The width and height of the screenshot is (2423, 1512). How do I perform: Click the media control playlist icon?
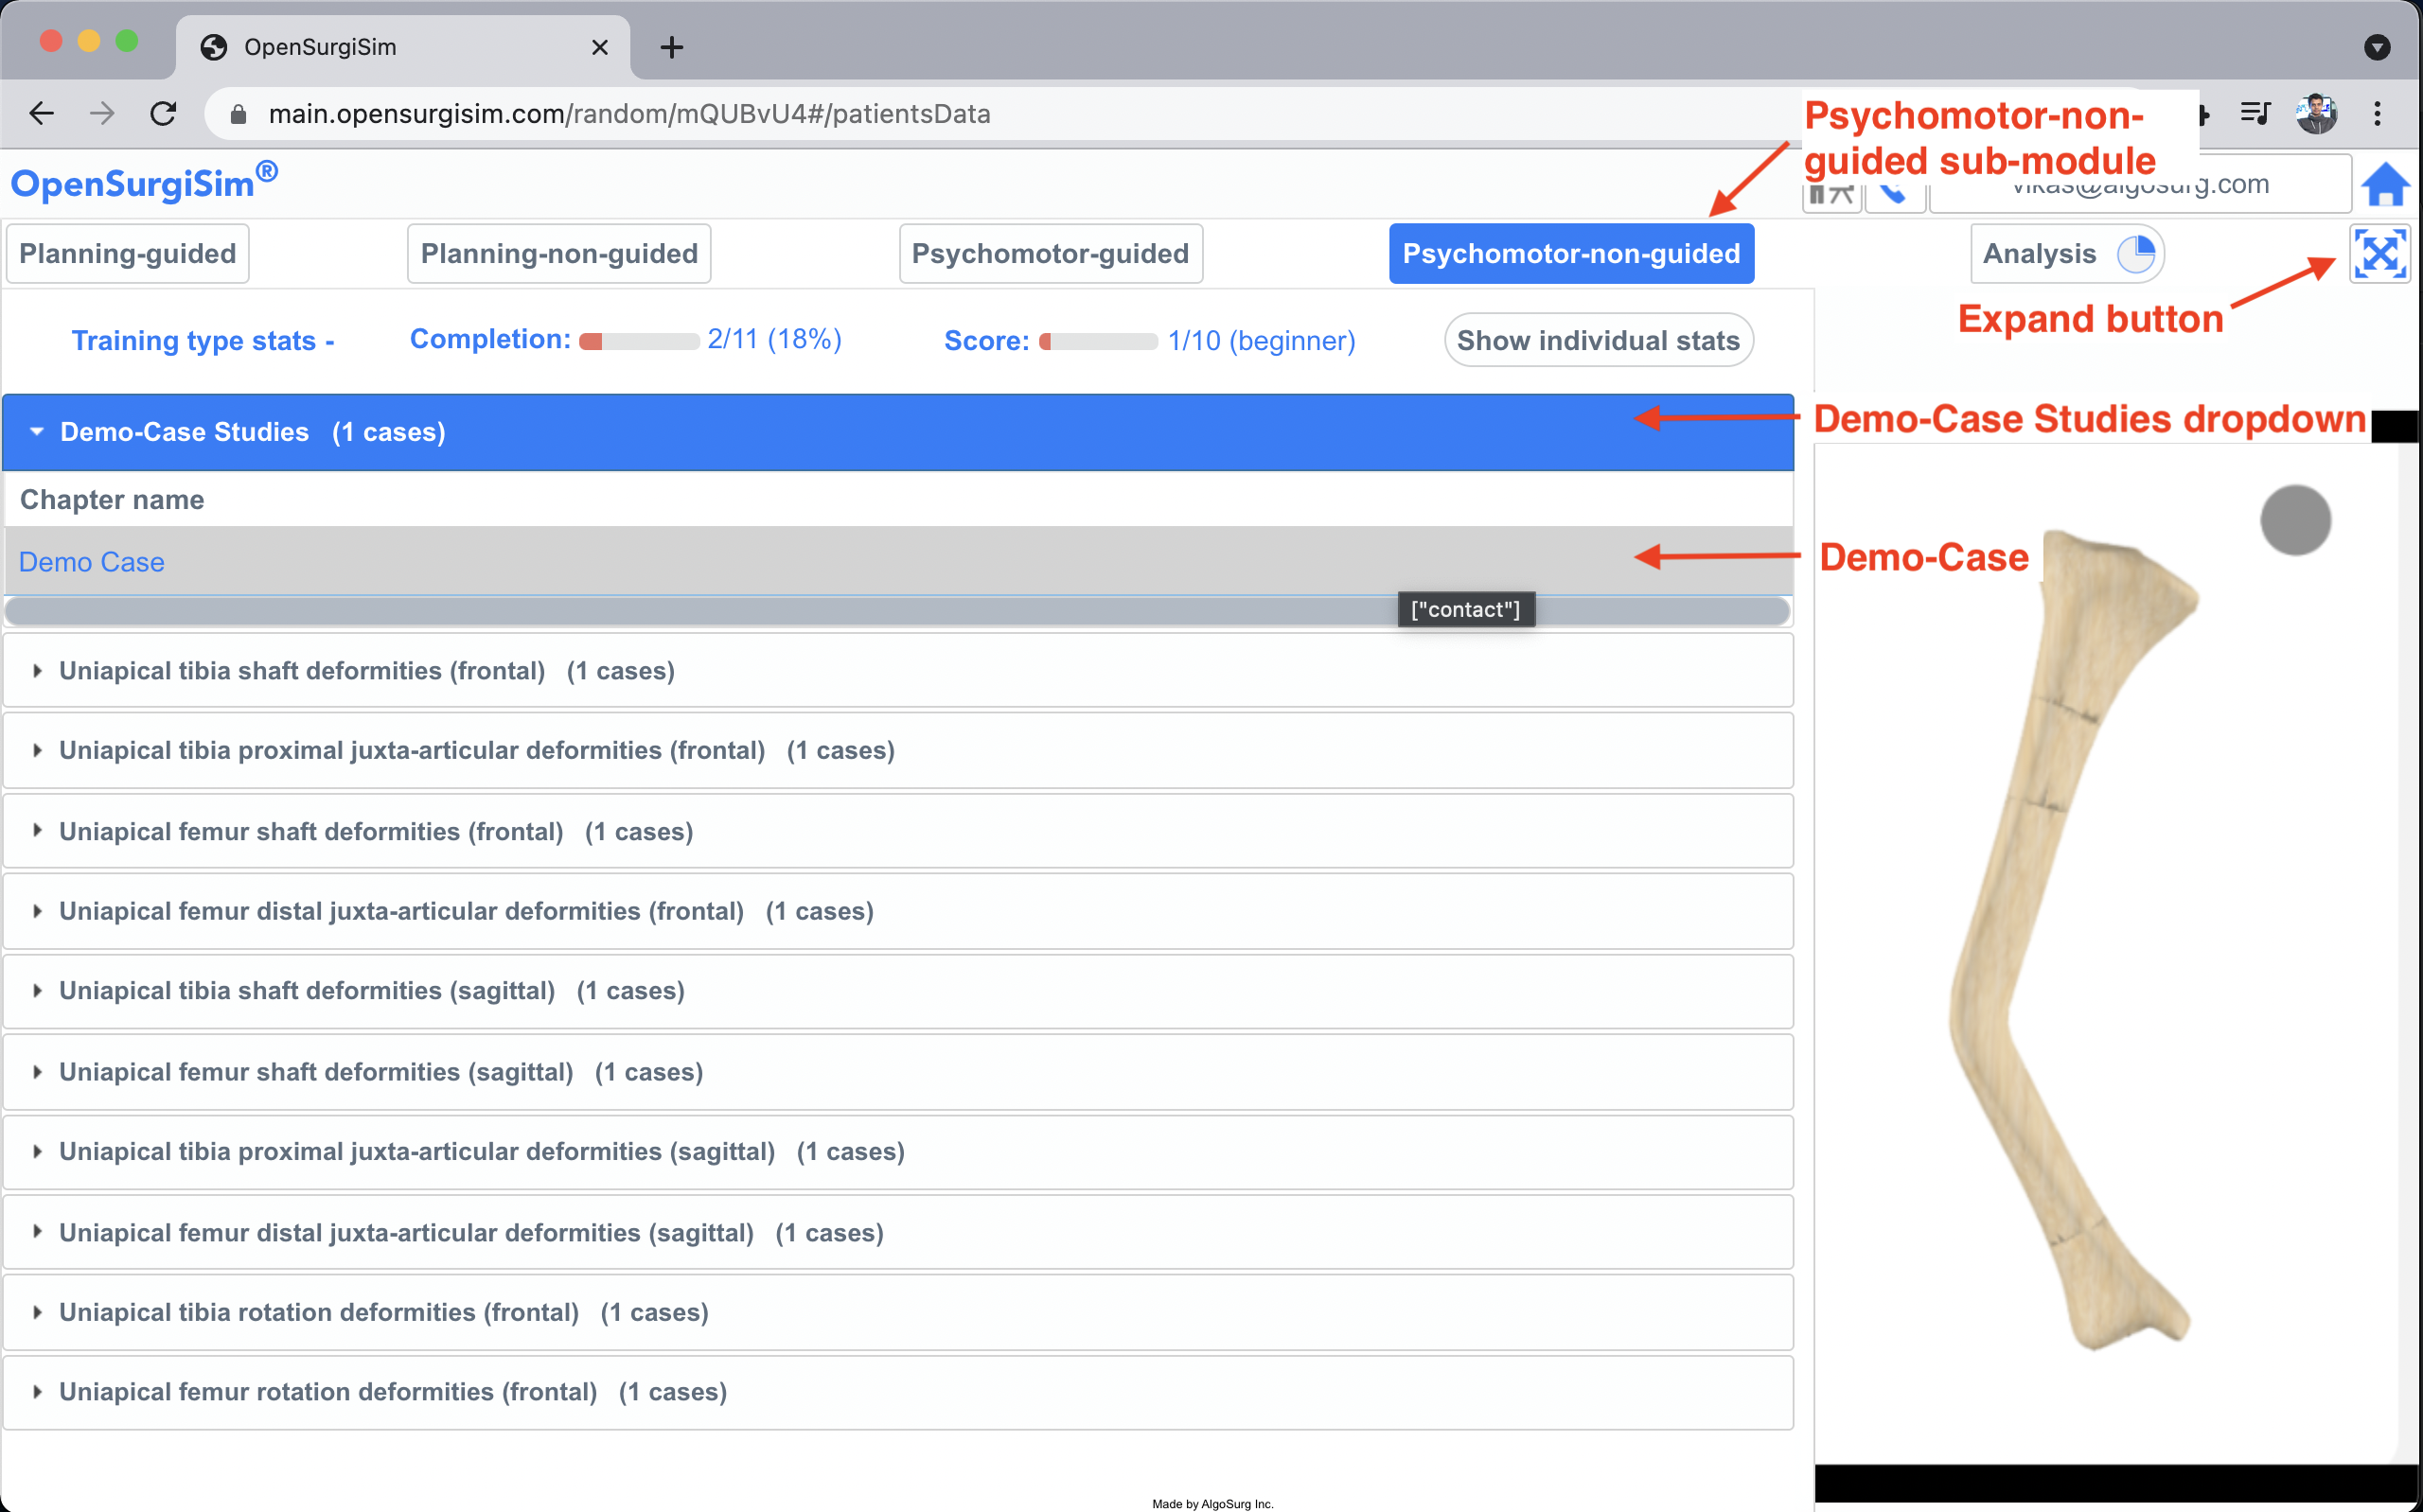click(2255, 114)
